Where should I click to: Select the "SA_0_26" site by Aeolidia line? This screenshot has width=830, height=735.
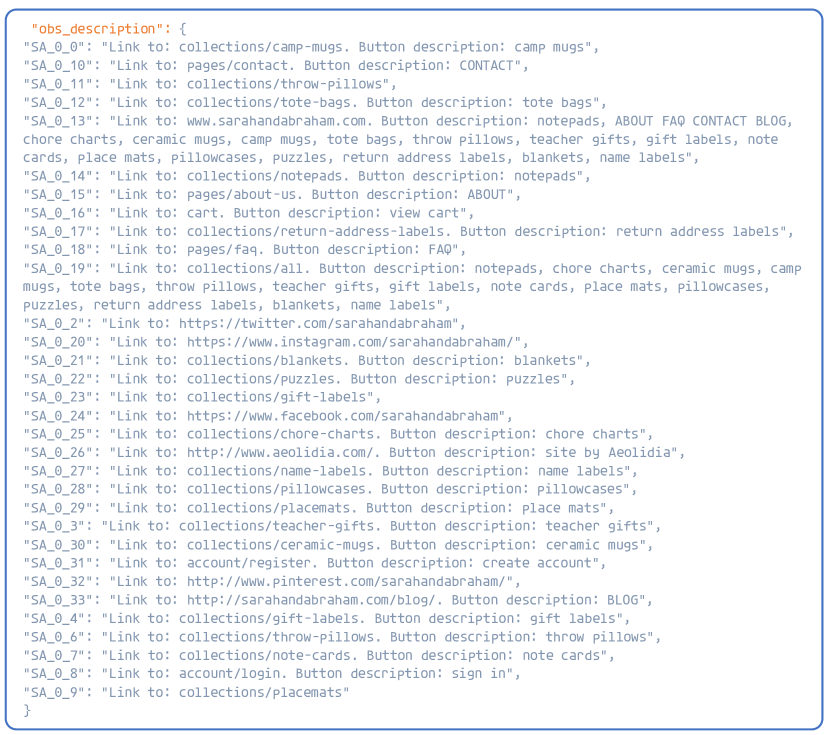pyautogui.click(x=354, y=453)
